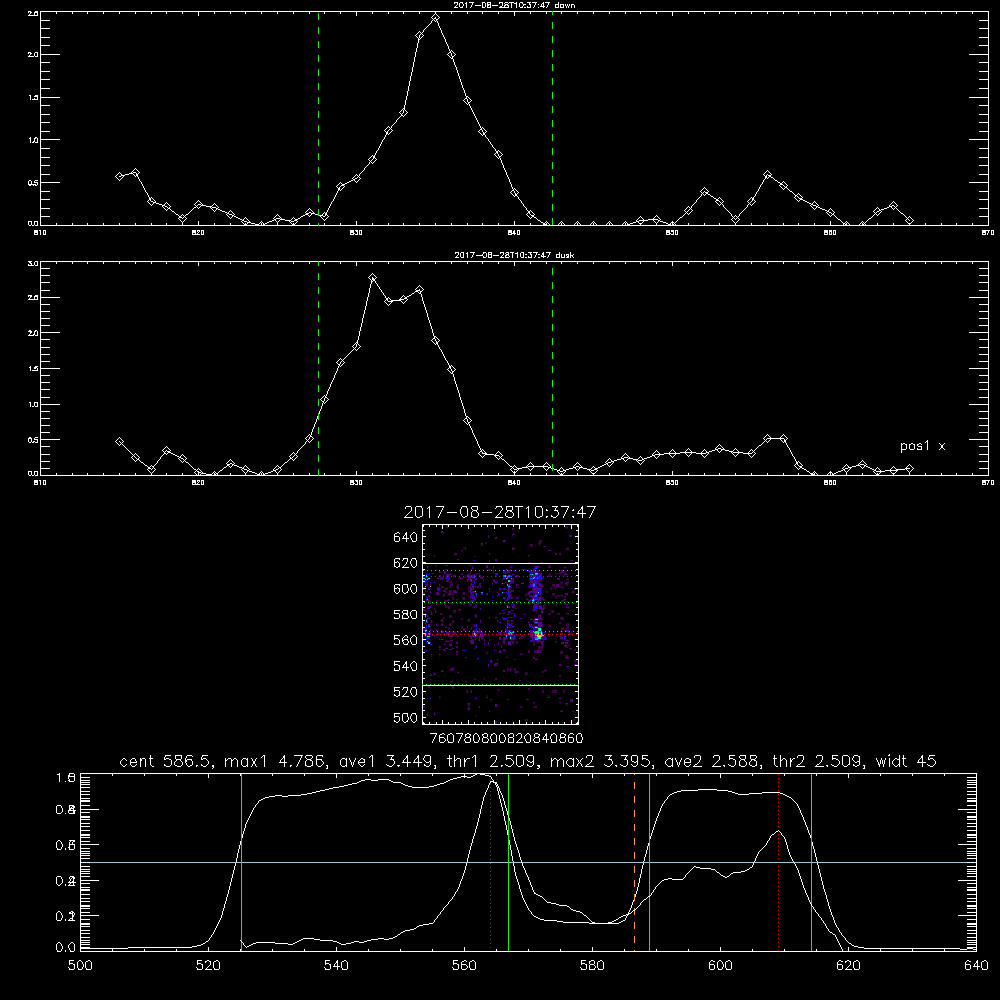Click the peak diamond marker of dawn curve
The image size is (1000, 1000).
pyautogui.click(x=436, y=18)
